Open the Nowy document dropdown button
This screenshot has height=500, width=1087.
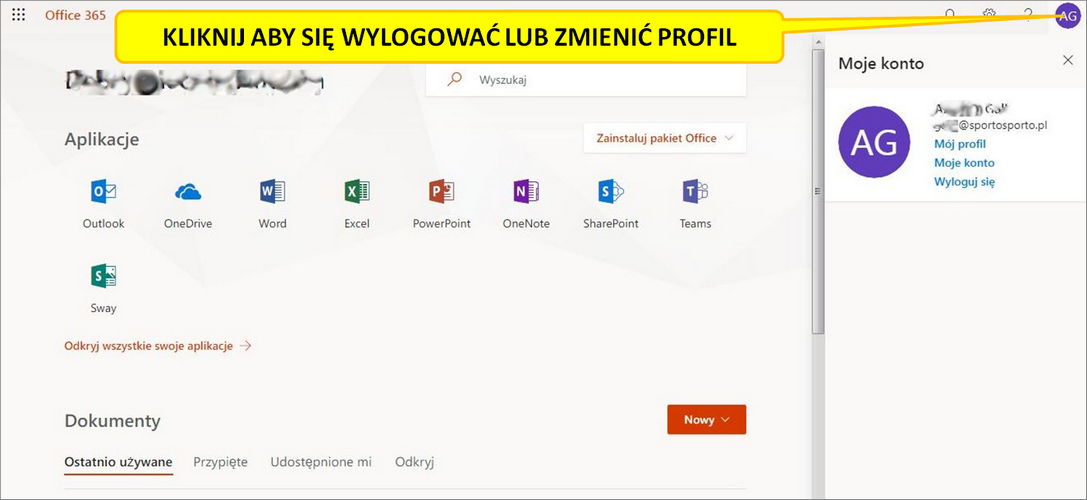pyautogui.click(x=706, y=420)
